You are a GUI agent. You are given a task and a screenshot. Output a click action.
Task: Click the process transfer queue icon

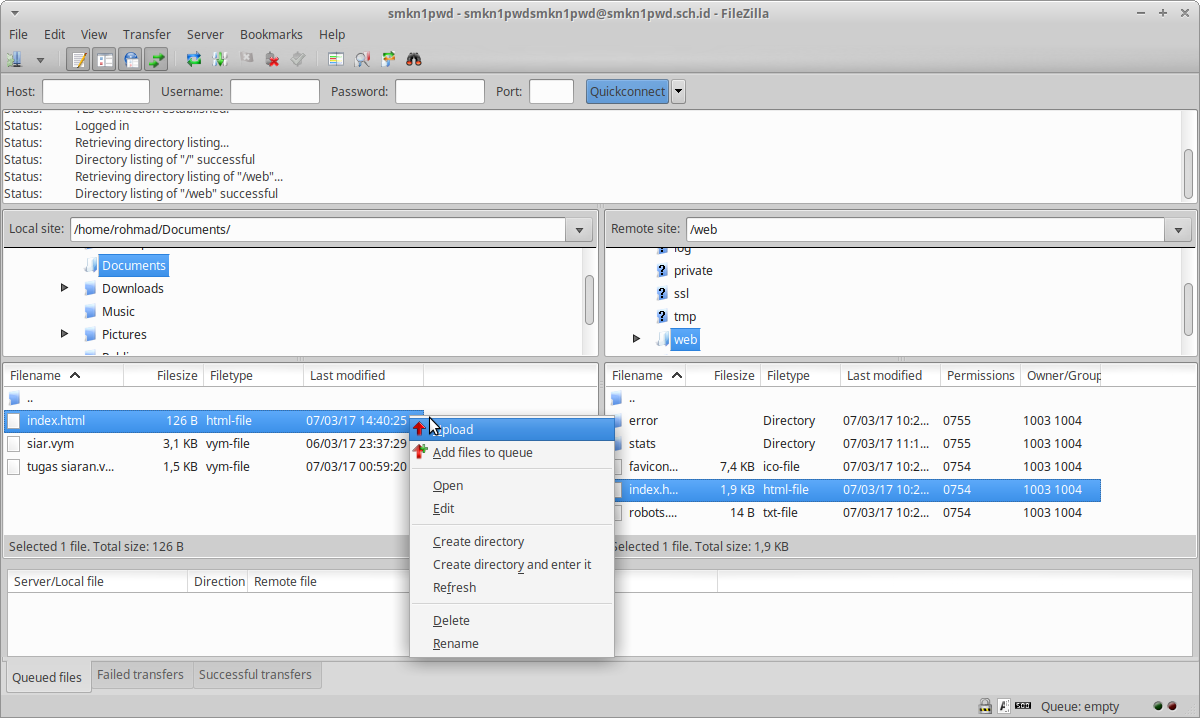[220, 60]
